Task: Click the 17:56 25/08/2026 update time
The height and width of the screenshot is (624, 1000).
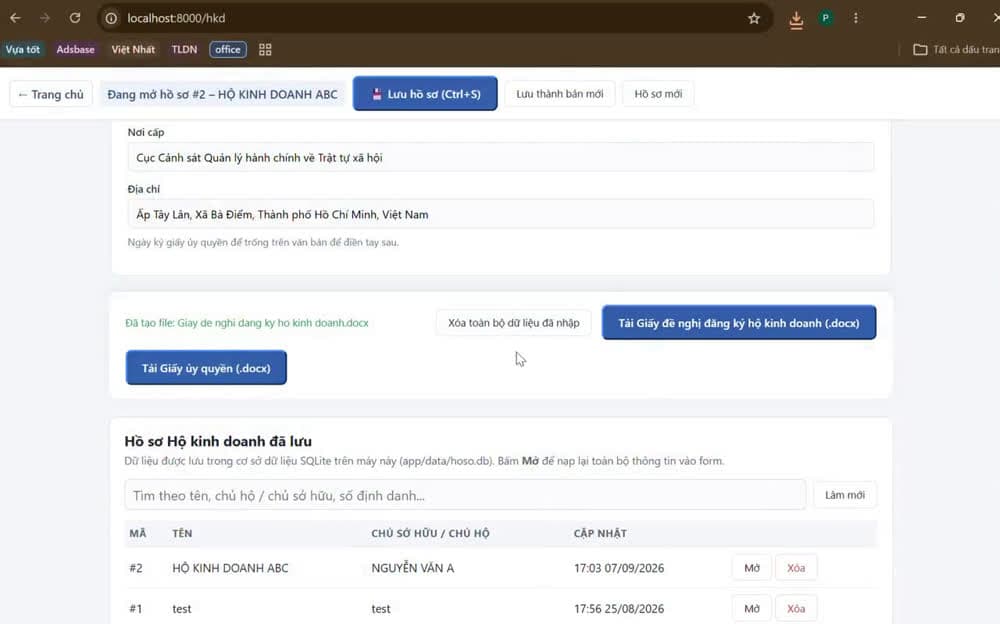Action: pyautogui.click(x=619, y=609)
